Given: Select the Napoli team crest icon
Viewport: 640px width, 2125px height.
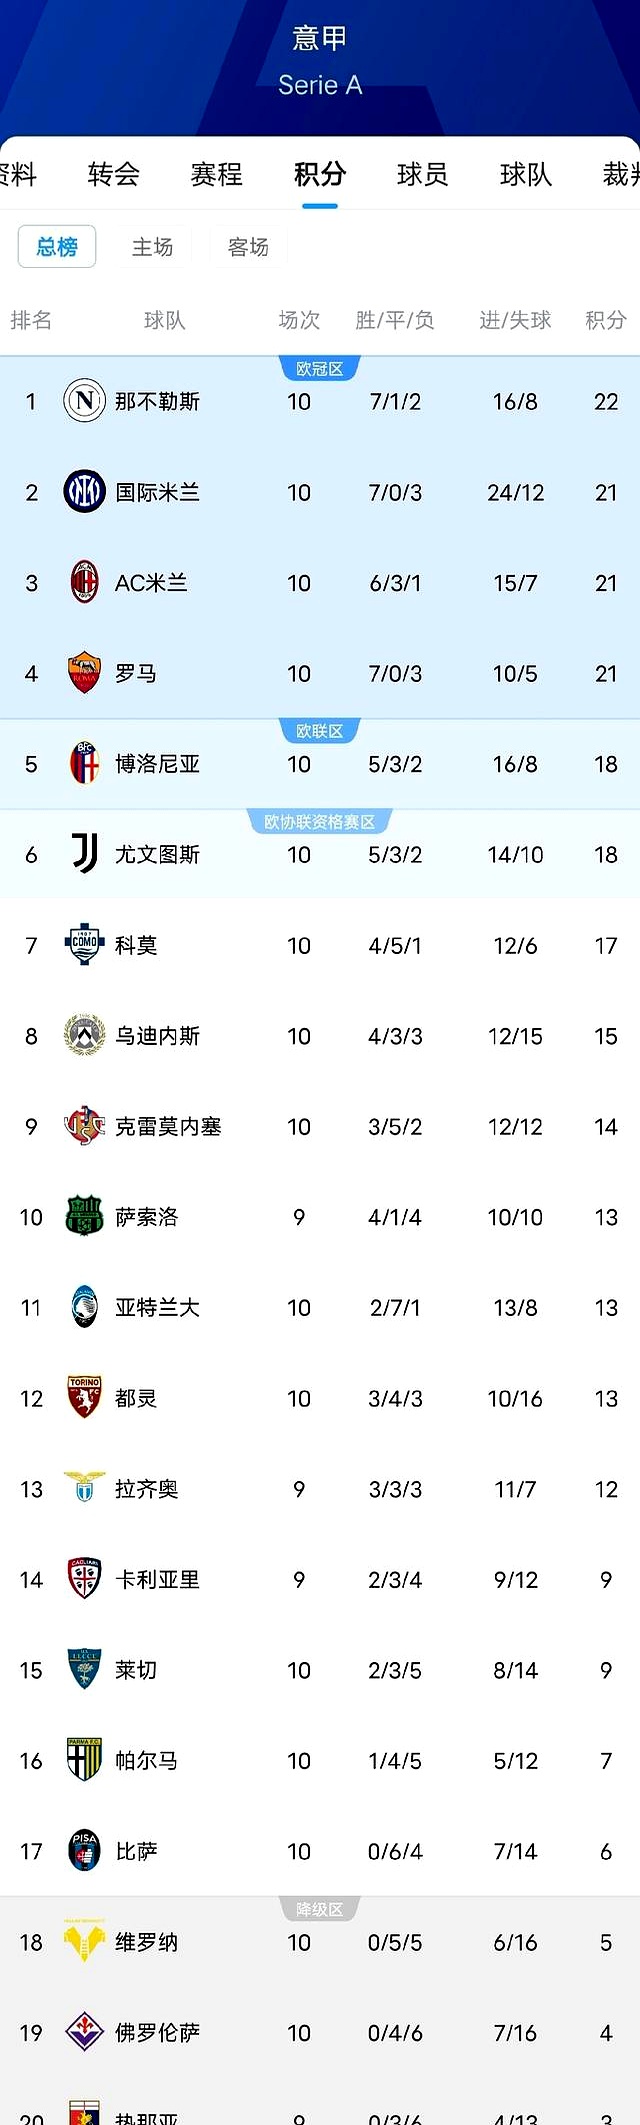Looking at the screenshot, I should coord(85,401).
